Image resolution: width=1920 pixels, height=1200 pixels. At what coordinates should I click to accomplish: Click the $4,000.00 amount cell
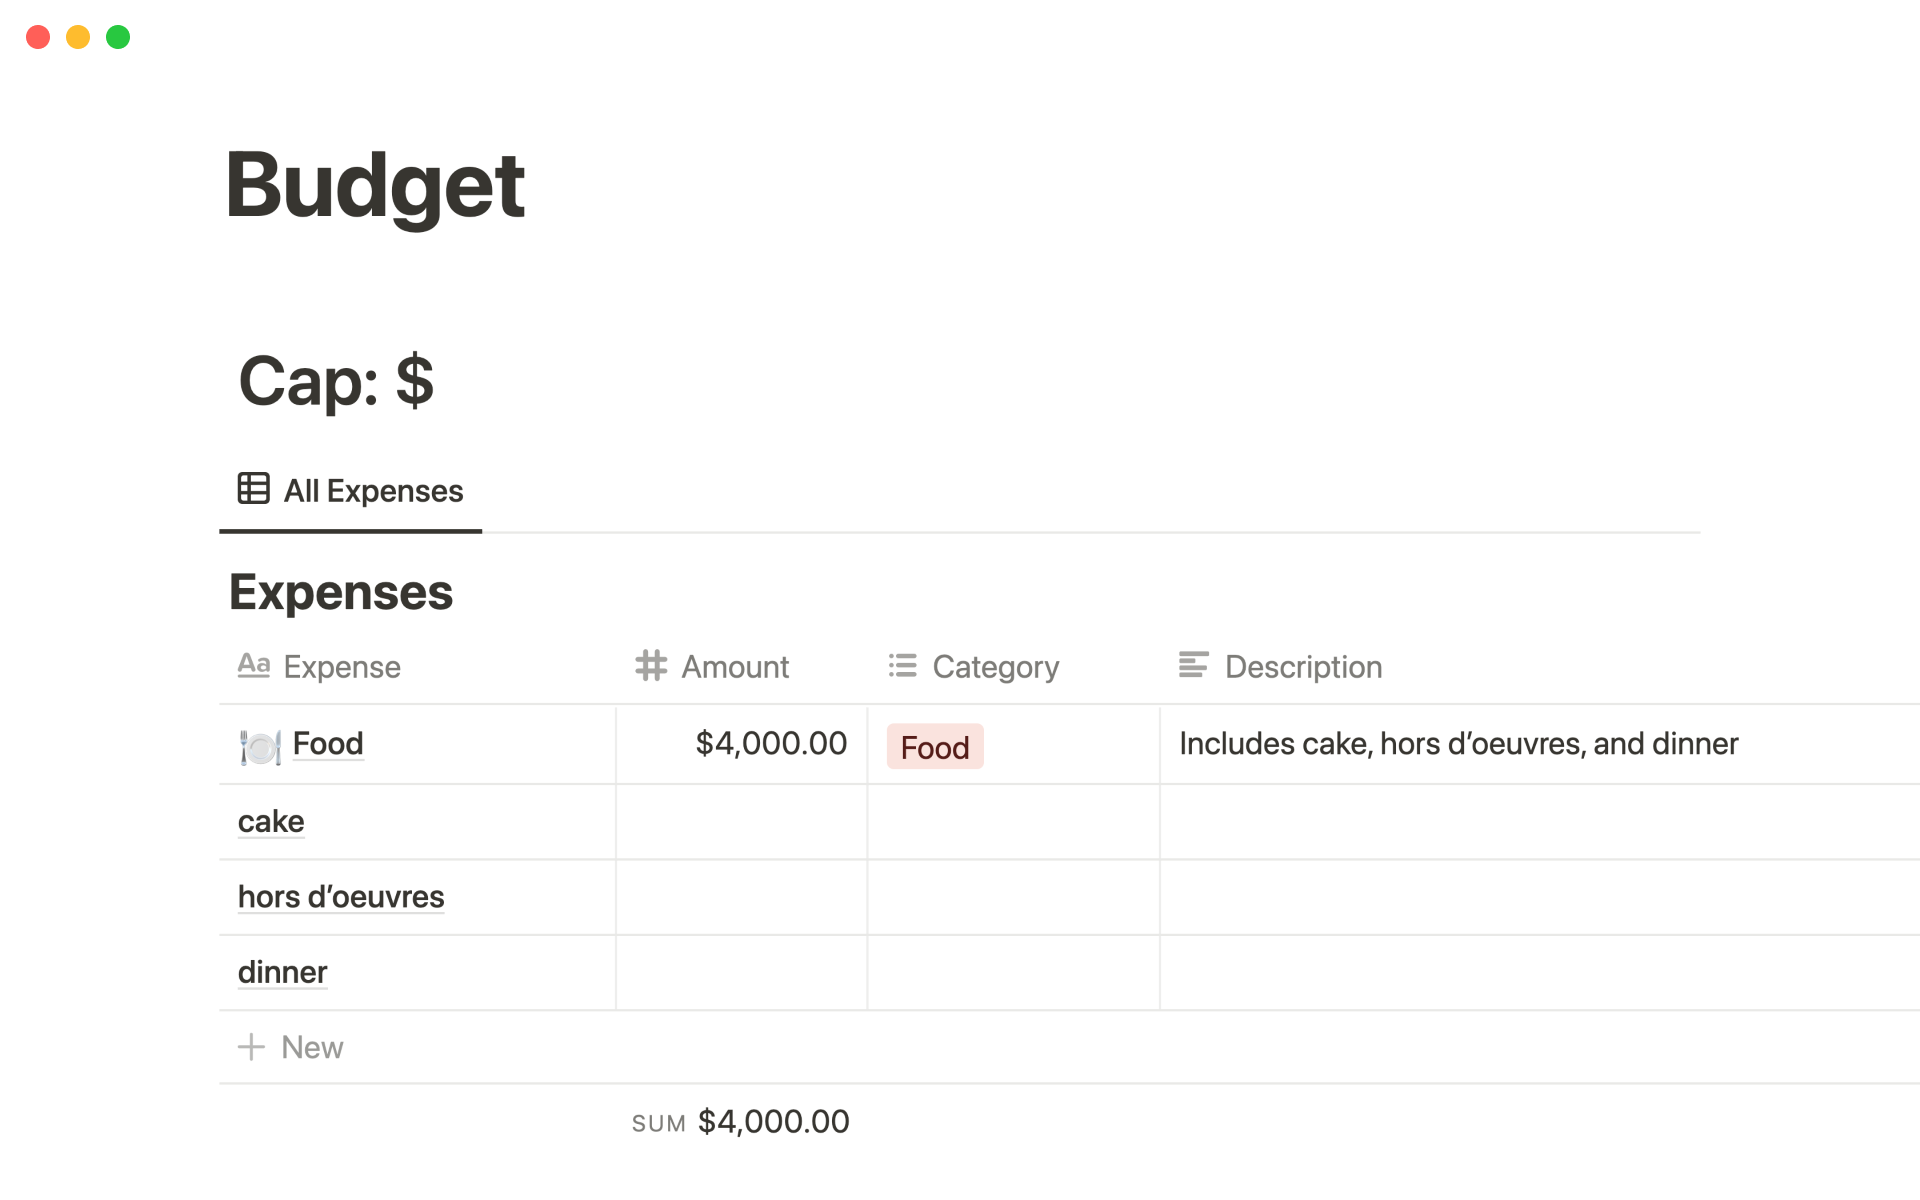coord(771,744)
